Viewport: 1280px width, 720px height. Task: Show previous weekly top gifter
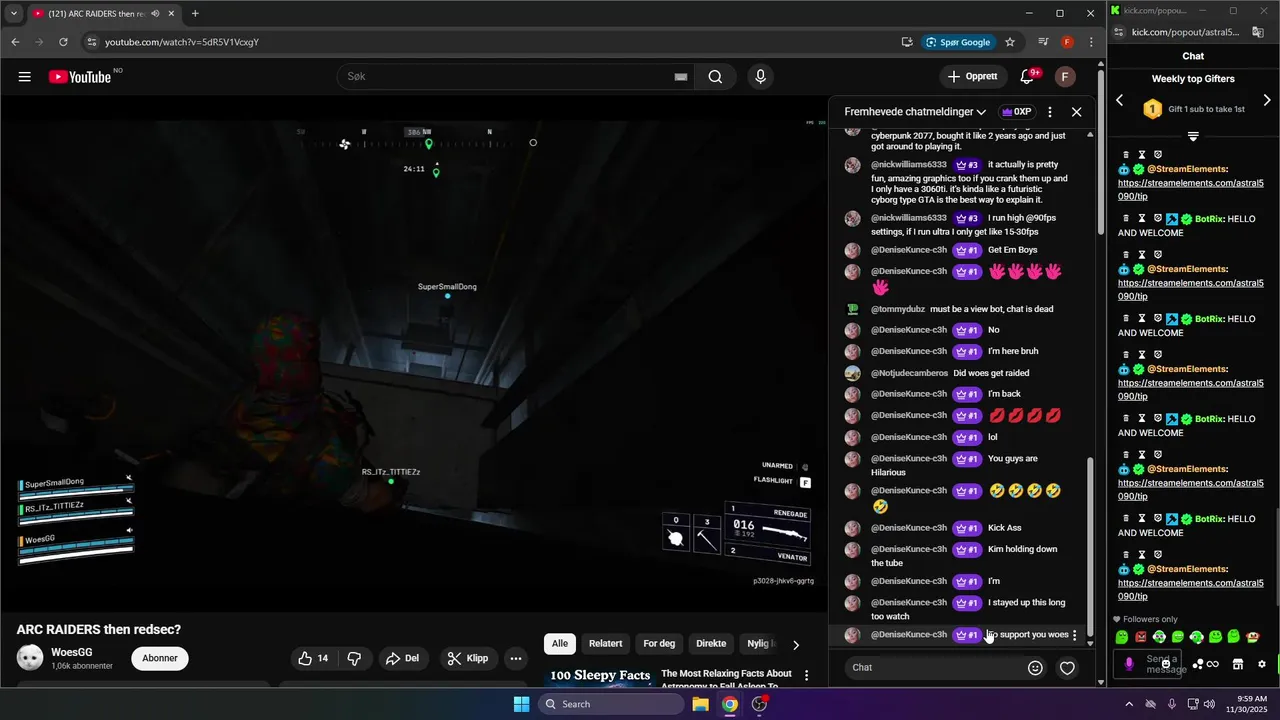pyautogui.click(x=1120, y=100)
